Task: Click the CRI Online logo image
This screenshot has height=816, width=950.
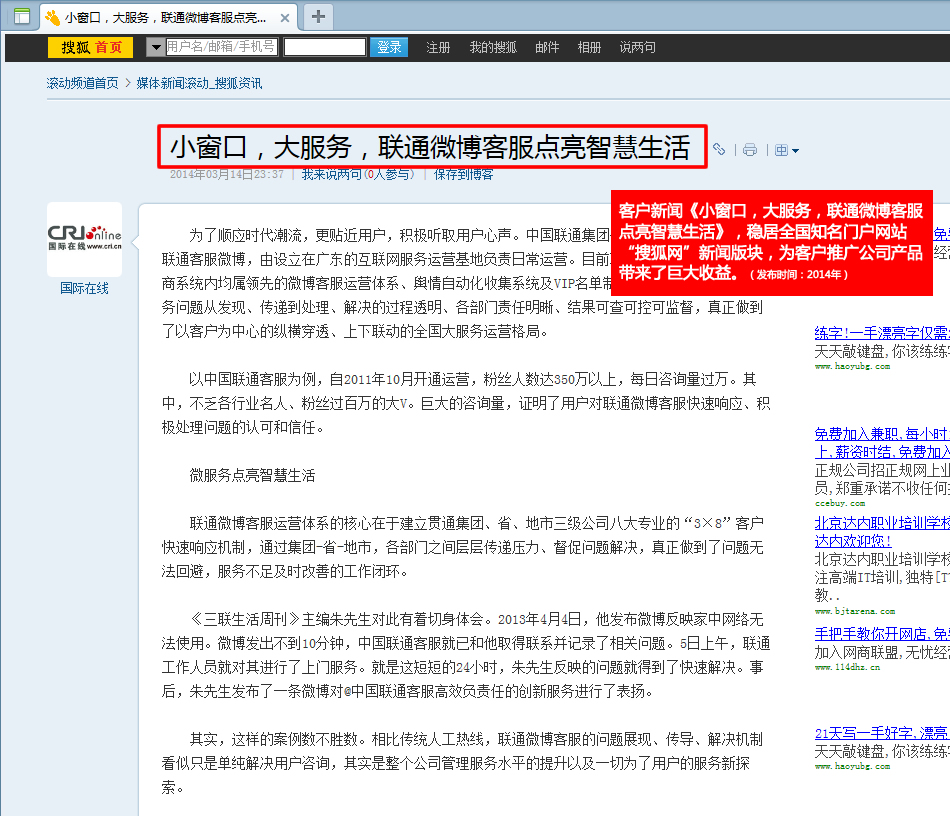Action: click(x=85, y=239)
